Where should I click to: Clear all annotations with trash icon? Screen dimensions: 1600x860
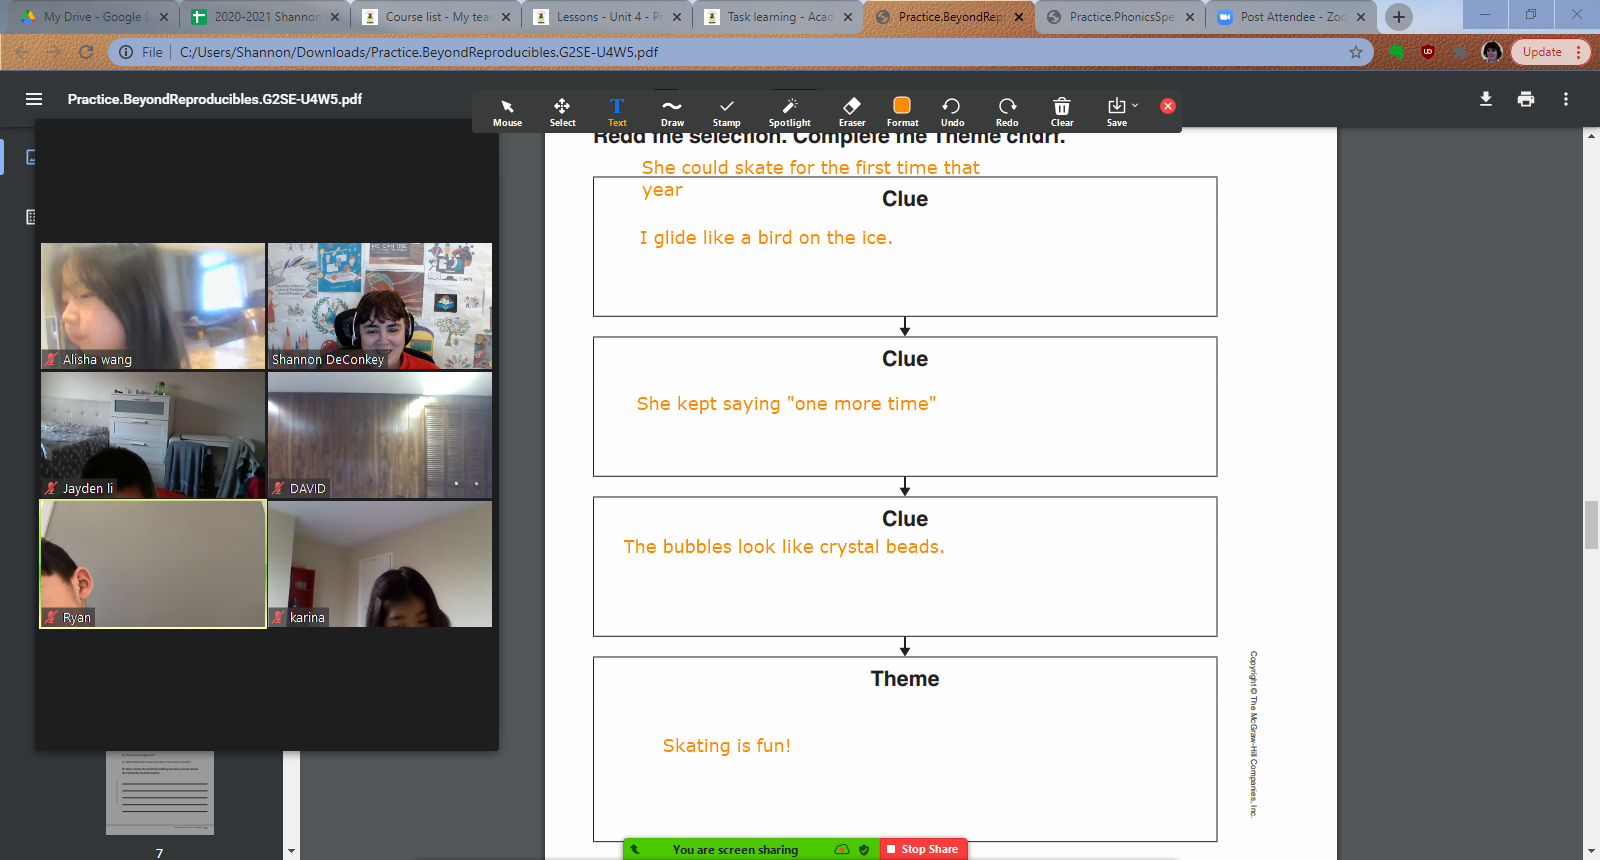coord(1062,112)
